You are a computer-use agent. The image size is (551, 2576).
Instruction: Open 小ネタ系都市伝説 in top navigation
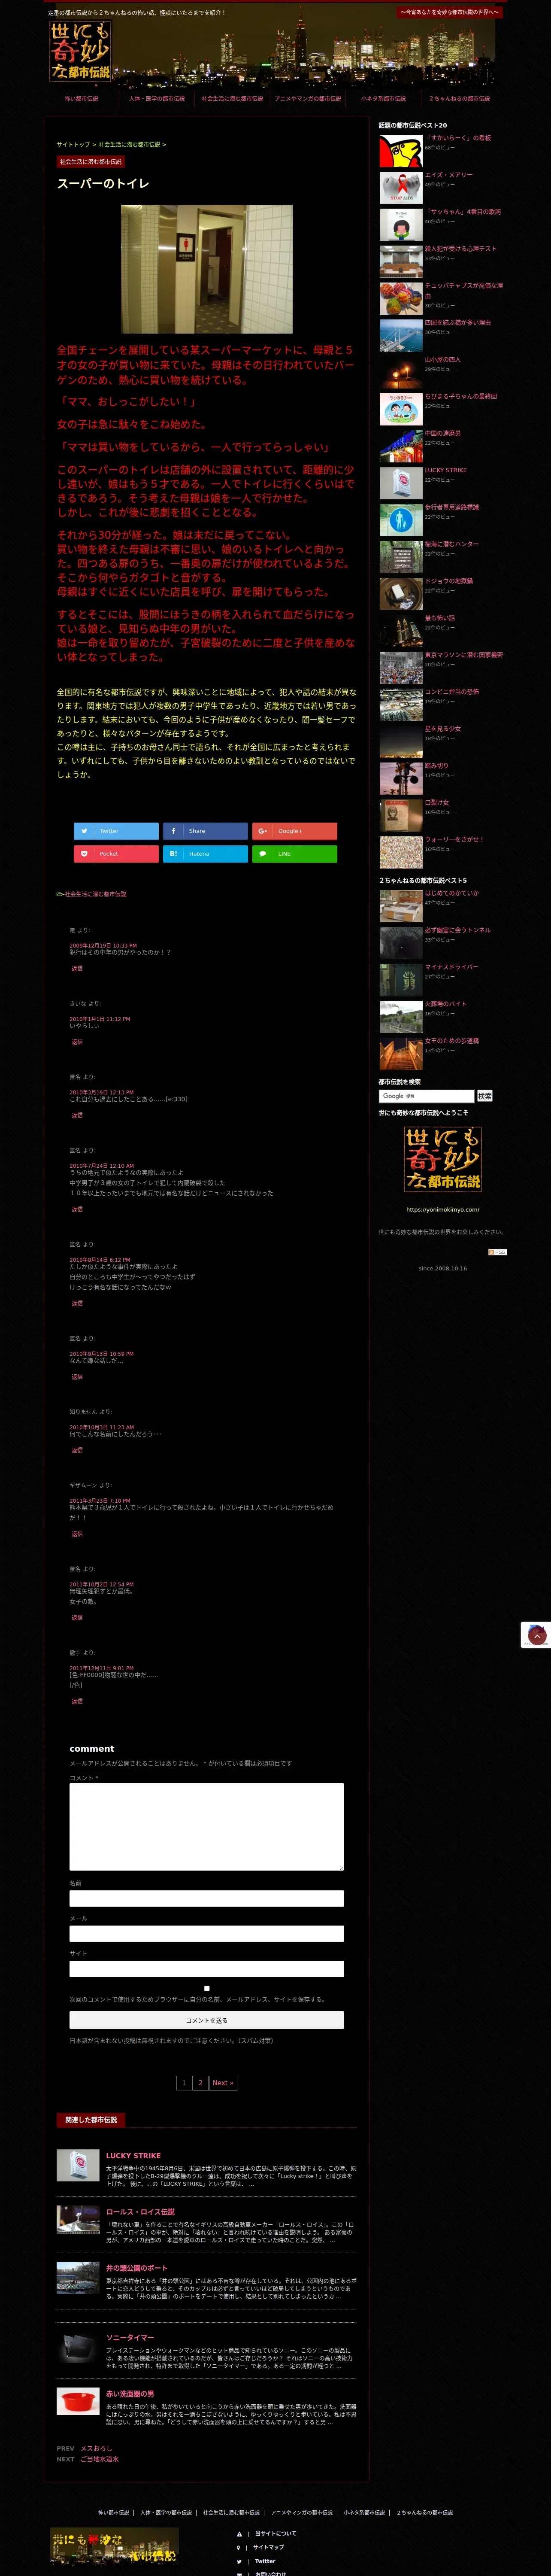click(x=383, y=99)
